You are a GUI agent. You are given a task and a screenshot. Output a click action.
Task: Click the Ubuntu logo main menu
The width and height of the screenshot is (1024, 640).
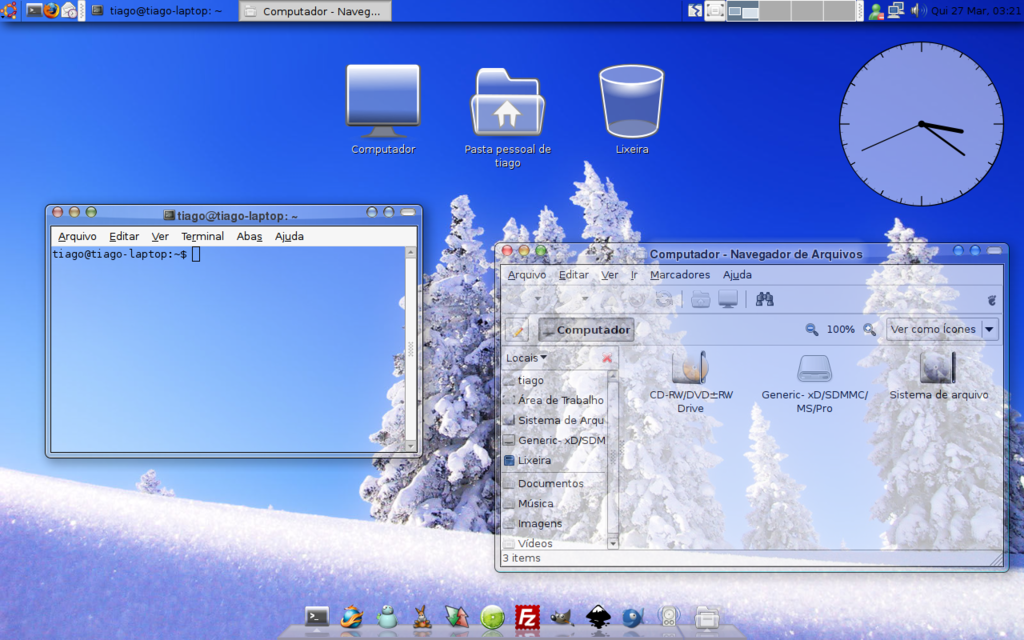9,10
